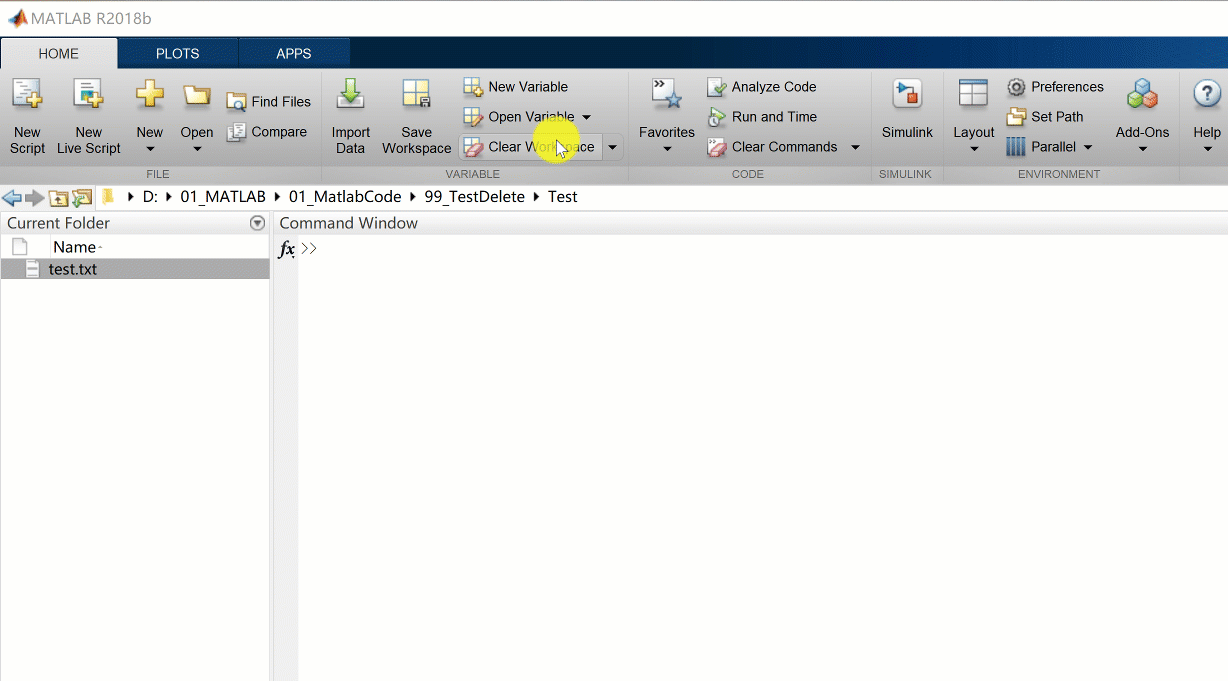
Task: Switch to the HOME tab
Action: pos(59,54)
